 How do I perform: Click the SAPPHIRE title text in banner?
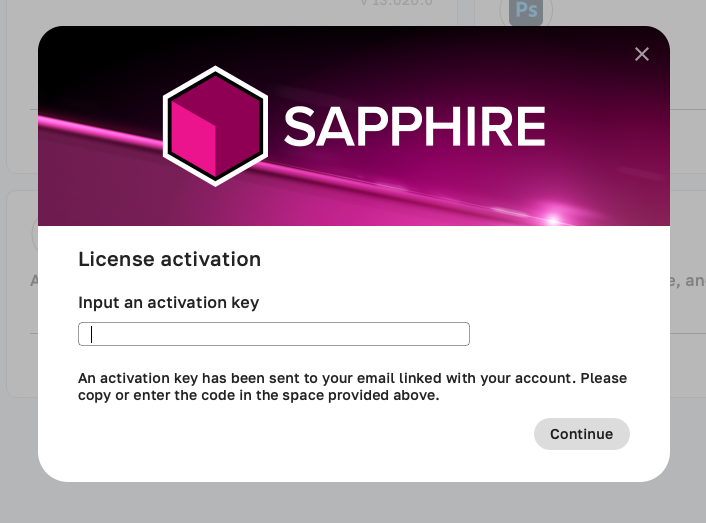click(415, 126)
